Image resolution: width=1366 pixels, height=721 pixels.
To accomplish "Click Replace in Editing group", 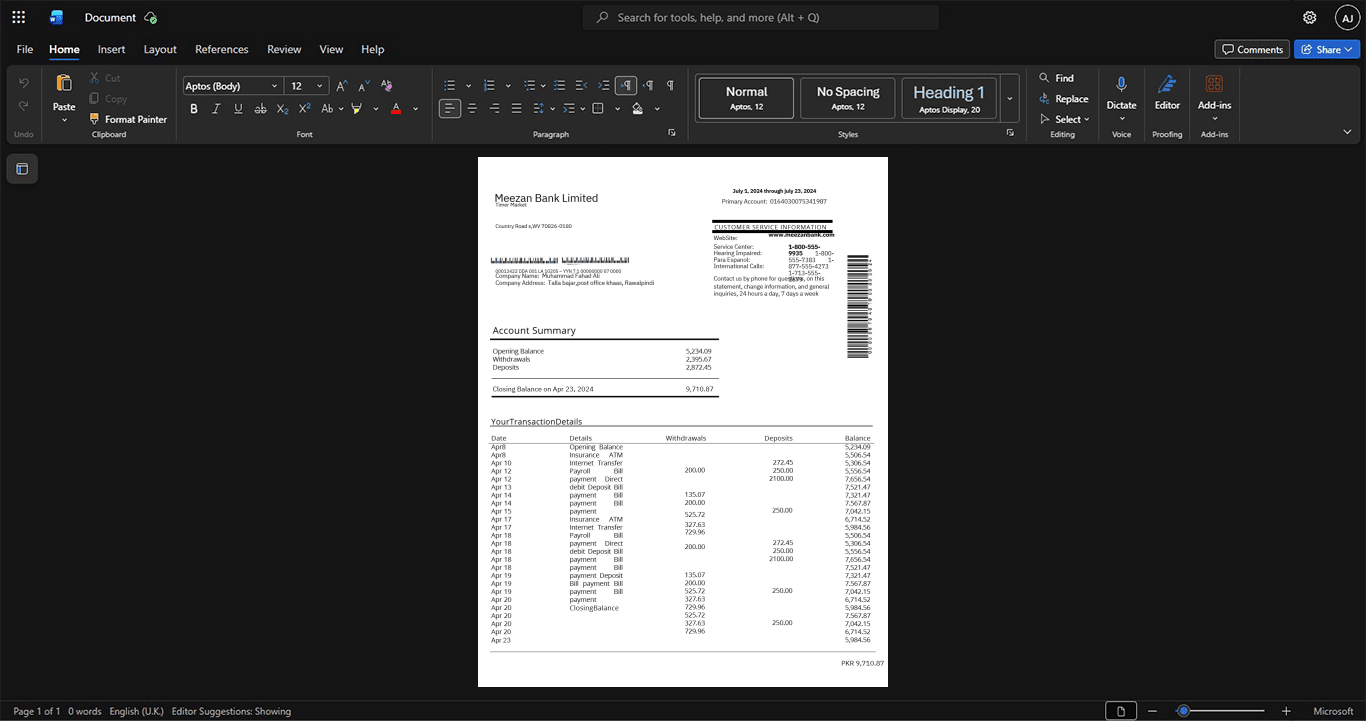I will tap(1063, 99).
